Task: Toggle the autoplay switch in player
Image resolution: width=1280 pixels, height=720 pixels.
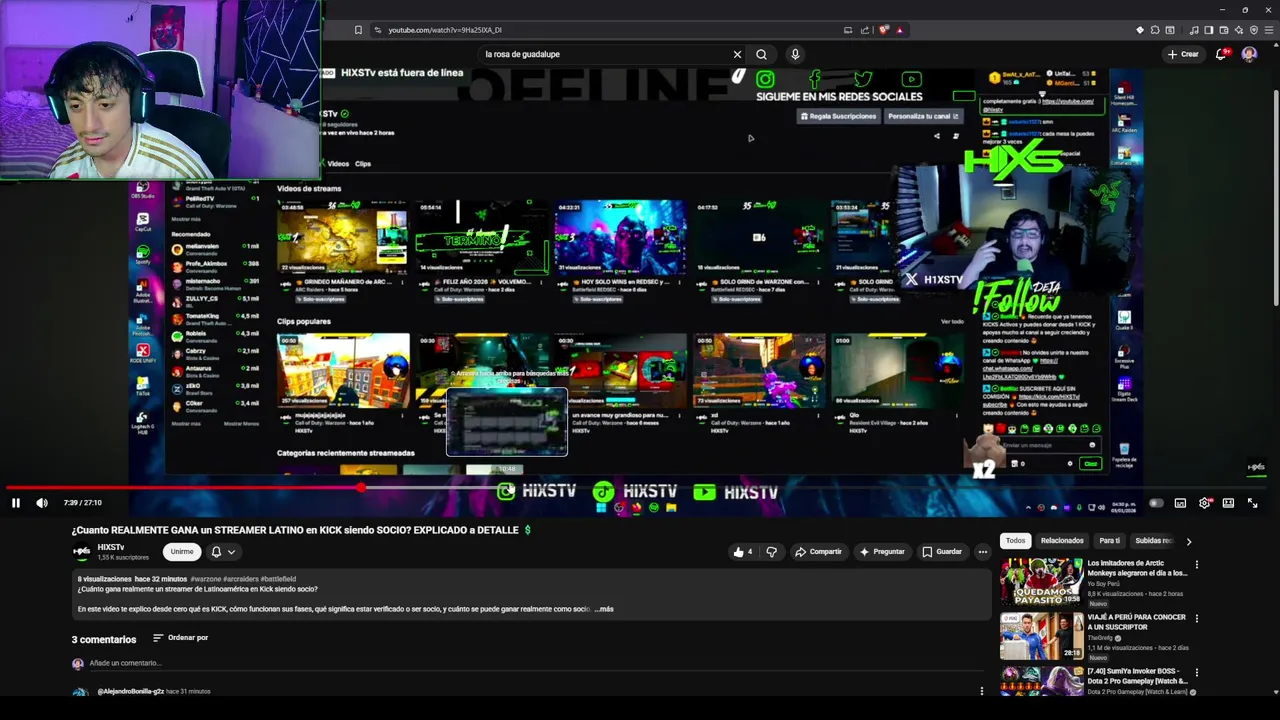Action: (x=1155, y=503)
